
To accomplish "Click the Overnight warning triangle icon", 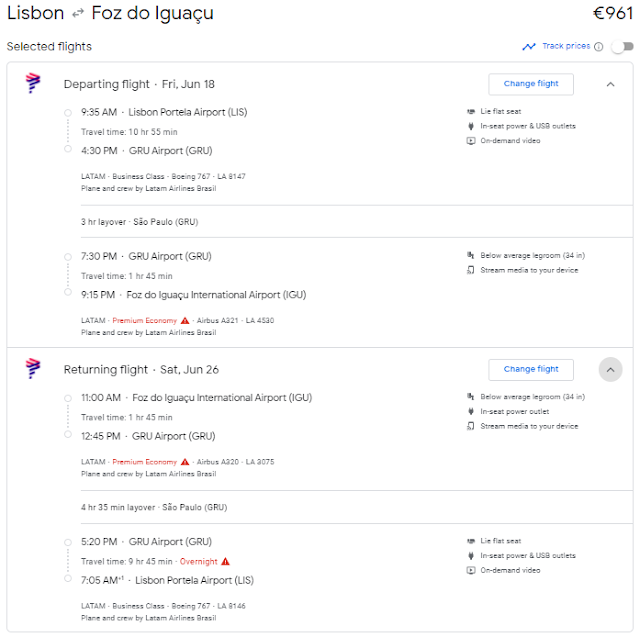I will pos(225,562).
